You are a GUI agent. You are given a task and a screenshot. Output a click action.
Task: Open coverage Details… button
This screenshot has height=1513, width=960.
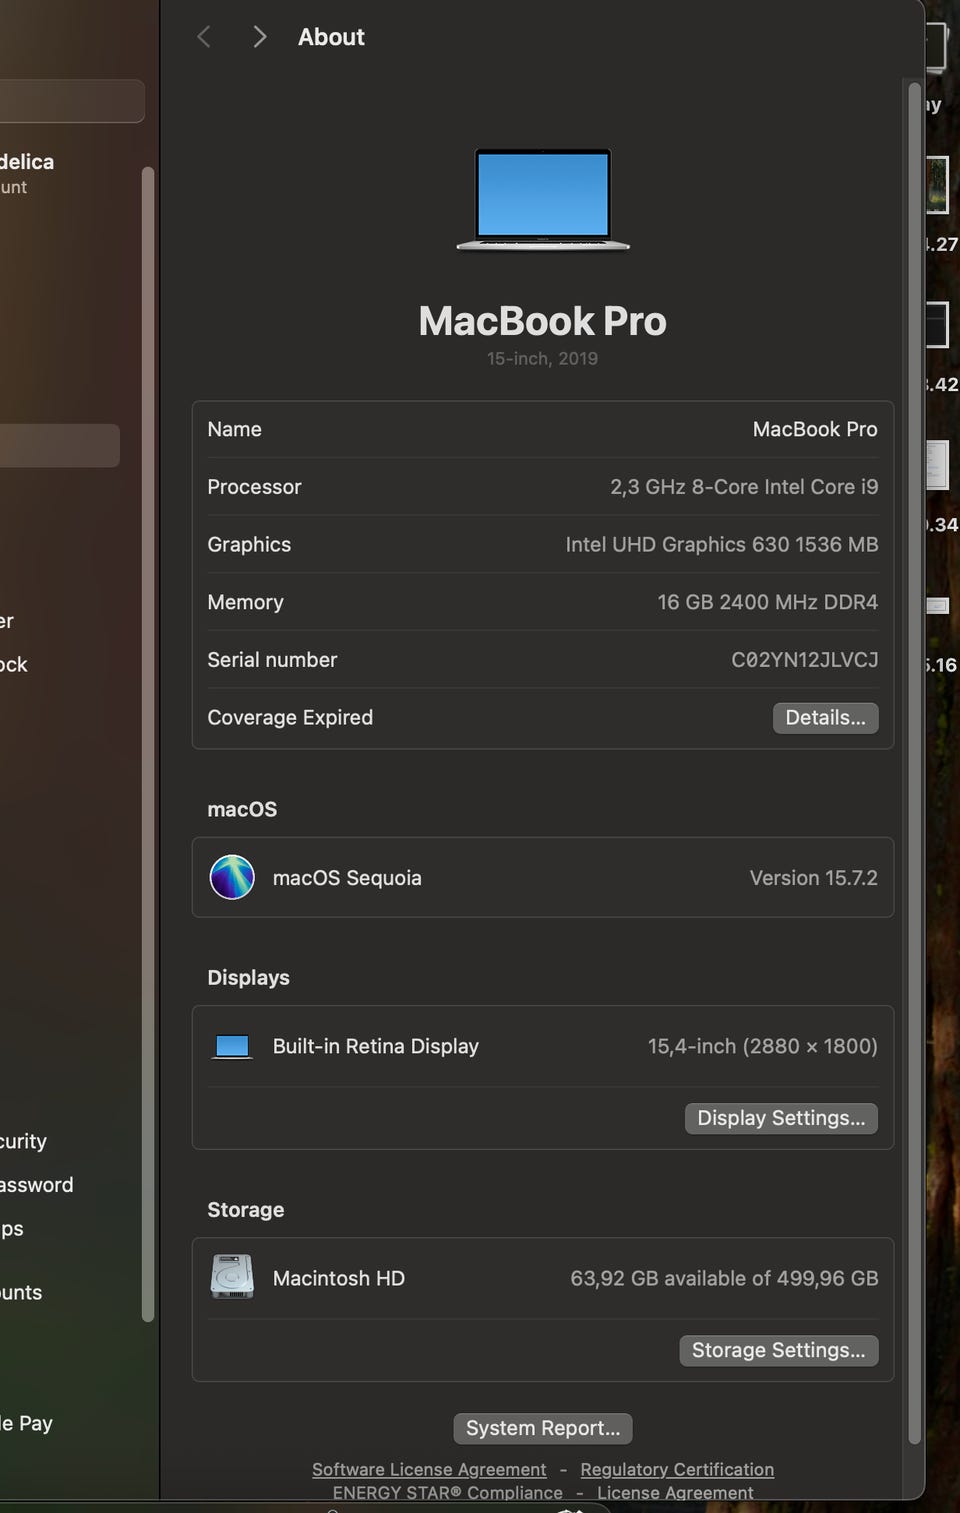(825, 718)
